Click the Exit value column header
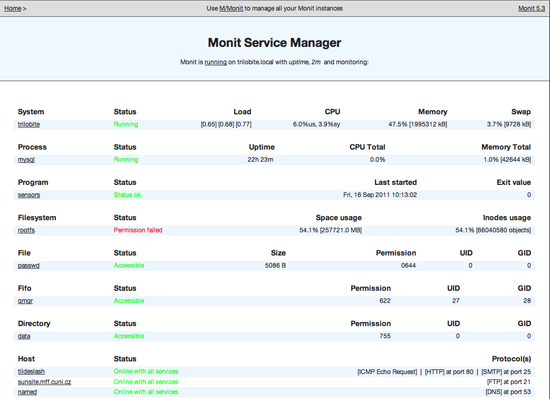 coord(514,182)
